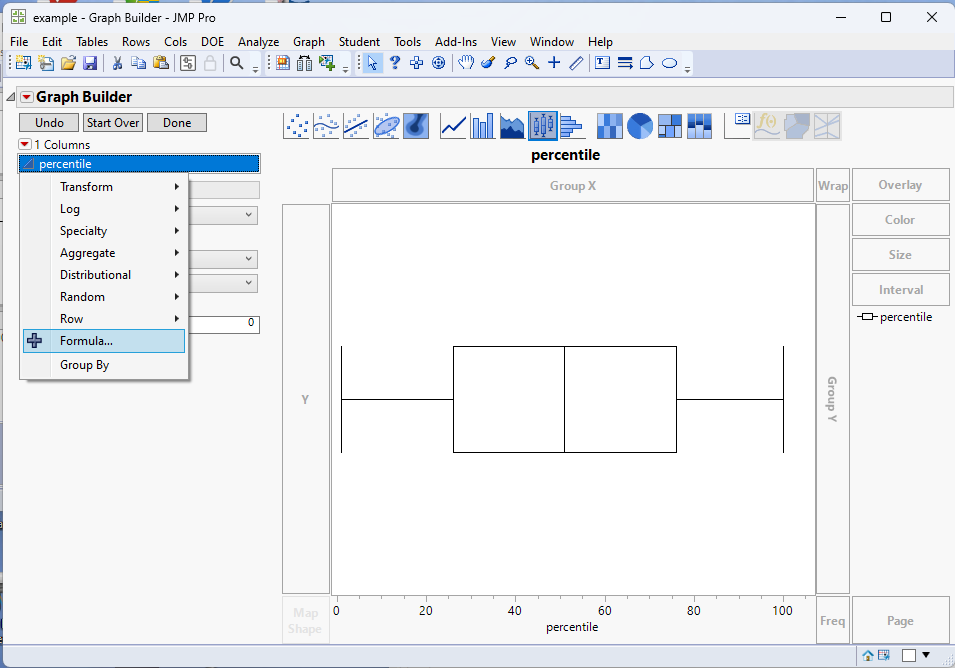Click the Open file folder icon

click(x=68, y=63)
